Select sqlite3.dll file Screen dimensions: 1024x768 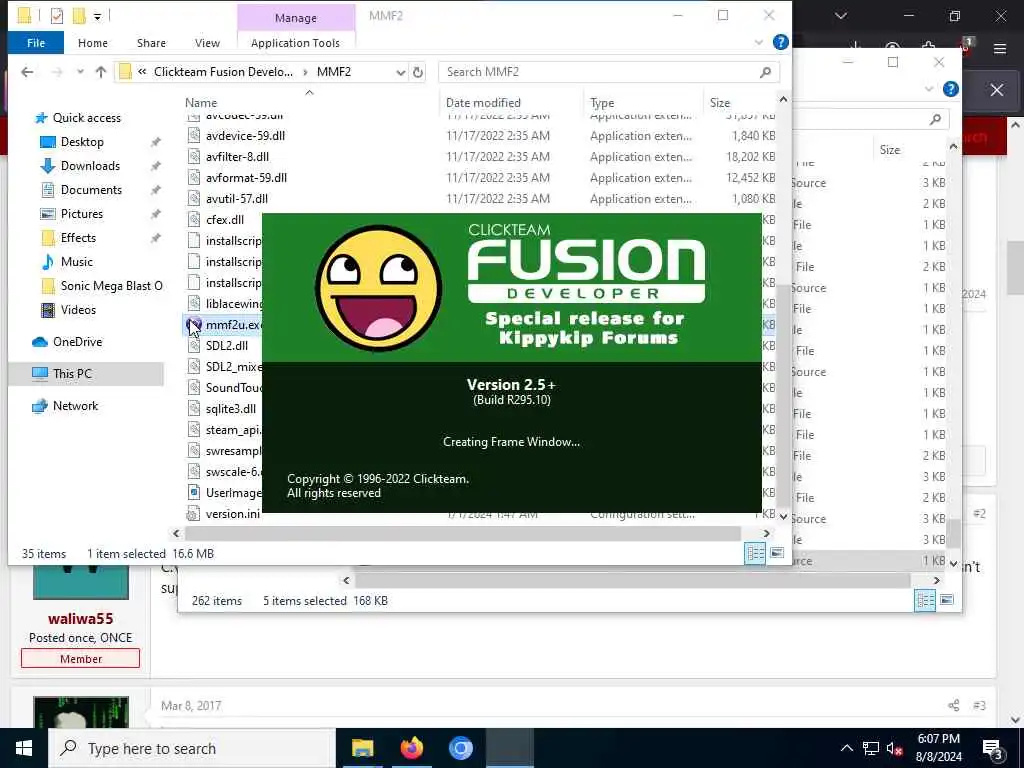tap(231, 409)
